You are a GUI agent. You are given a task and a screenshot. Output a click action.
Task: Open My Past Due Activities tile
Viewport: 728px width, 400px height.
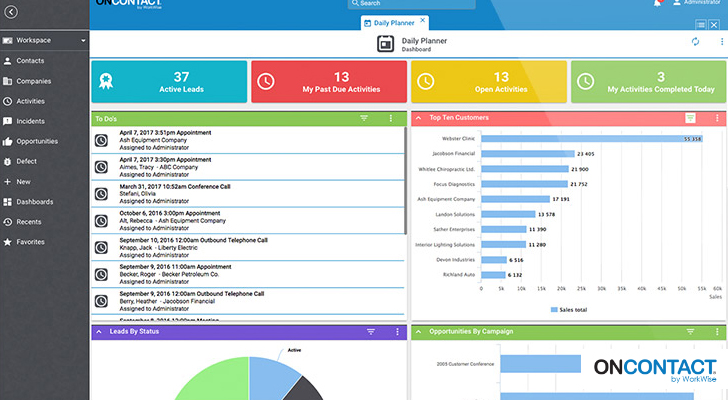(328, 82)
